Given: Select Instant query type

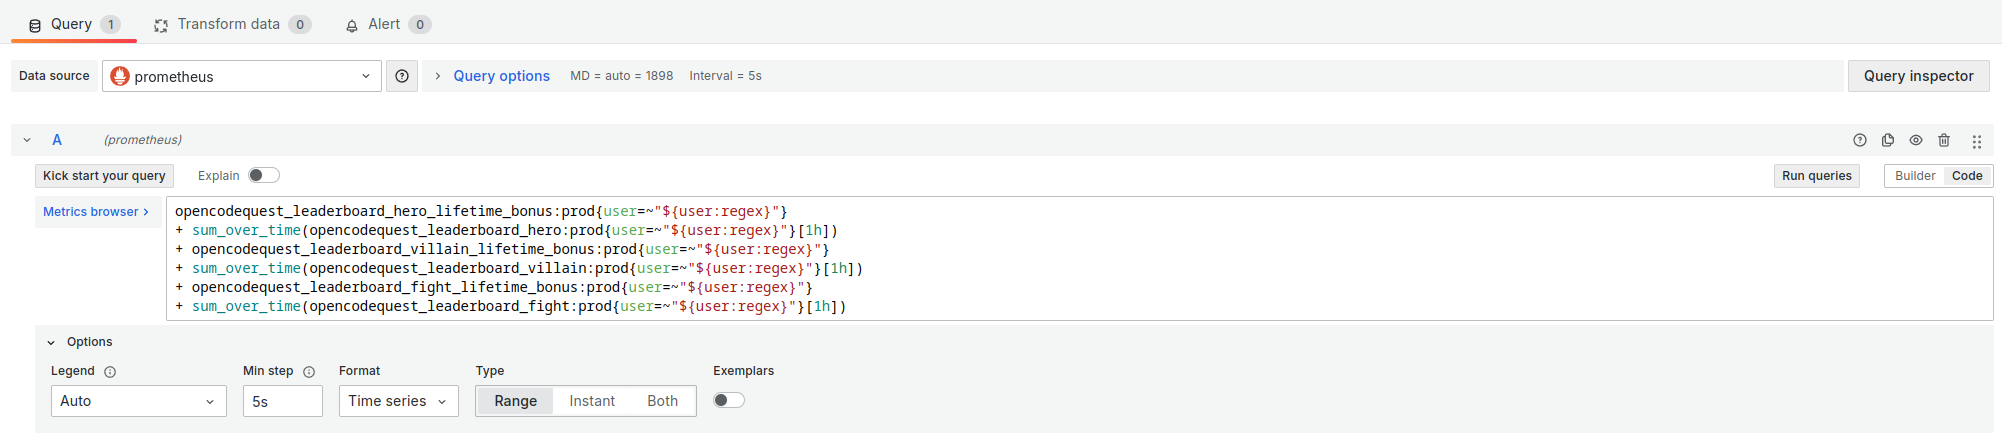Looking at the screenshot, I should (592, 401).
